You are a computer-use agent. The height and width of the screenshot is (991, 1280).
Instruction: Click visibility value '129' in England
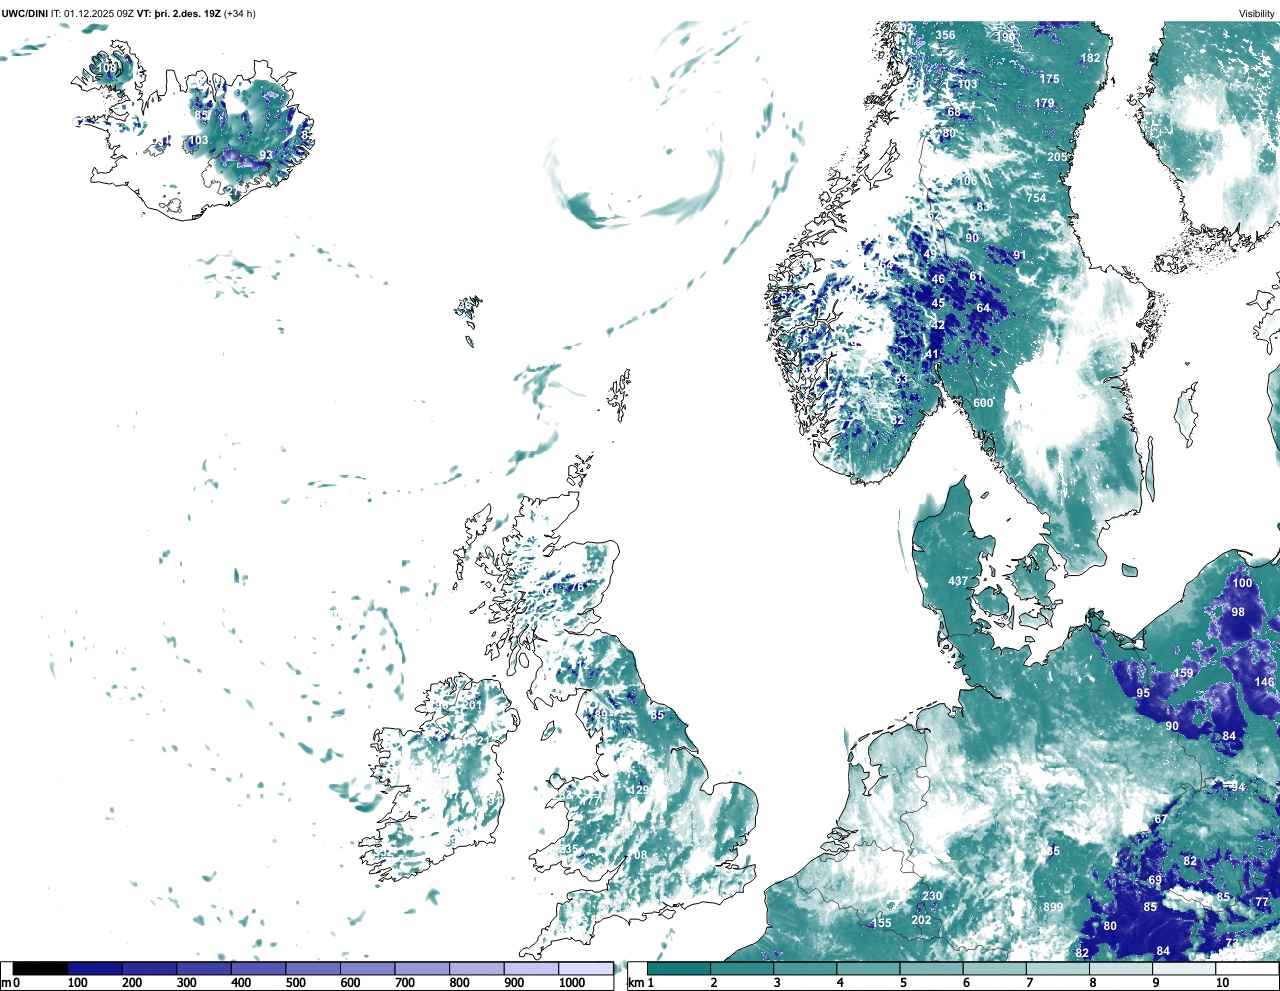pyautogui.click(x=639, y=790)
